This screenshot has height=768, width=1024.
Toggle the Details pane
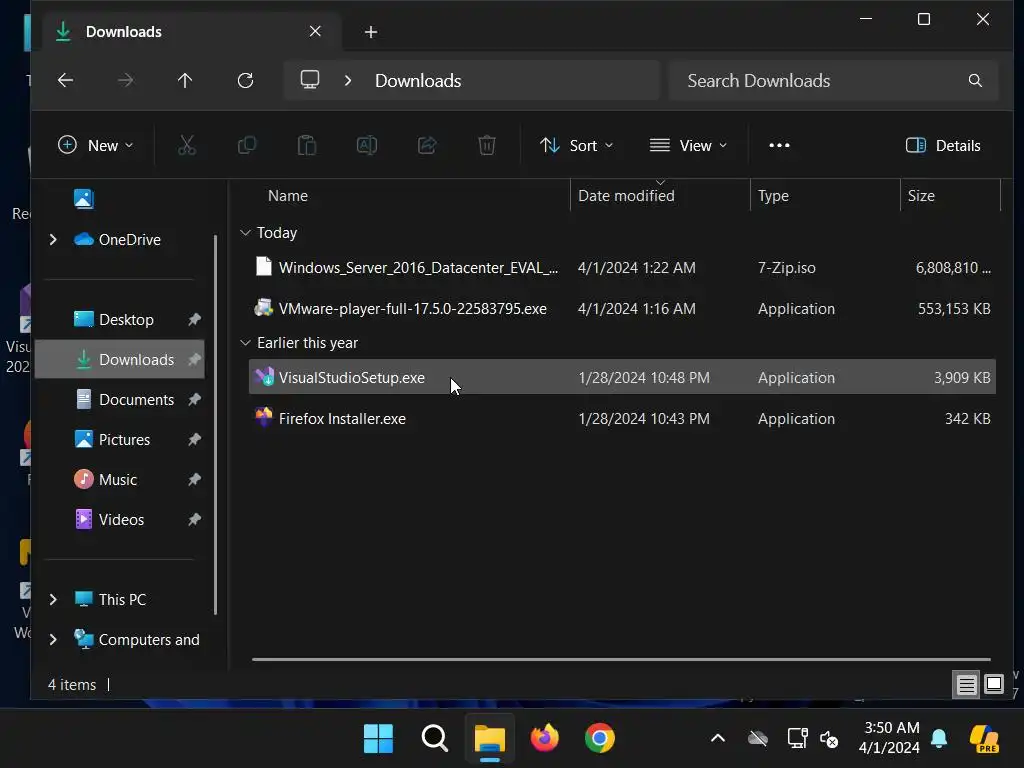(x=943, y=145)
